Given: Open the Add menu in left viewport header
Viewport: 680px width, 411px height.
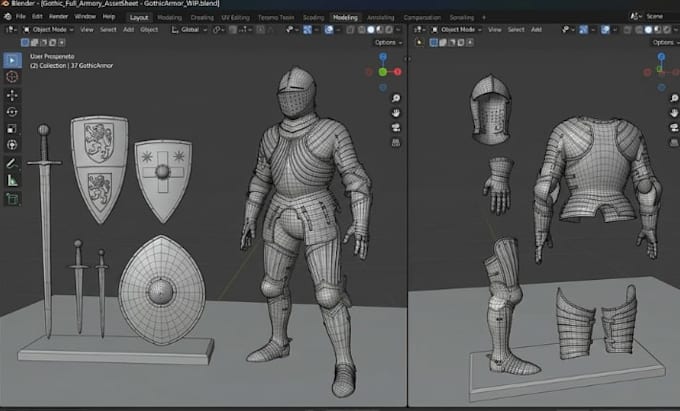Looking at the screenshot, I should point(128,29).
